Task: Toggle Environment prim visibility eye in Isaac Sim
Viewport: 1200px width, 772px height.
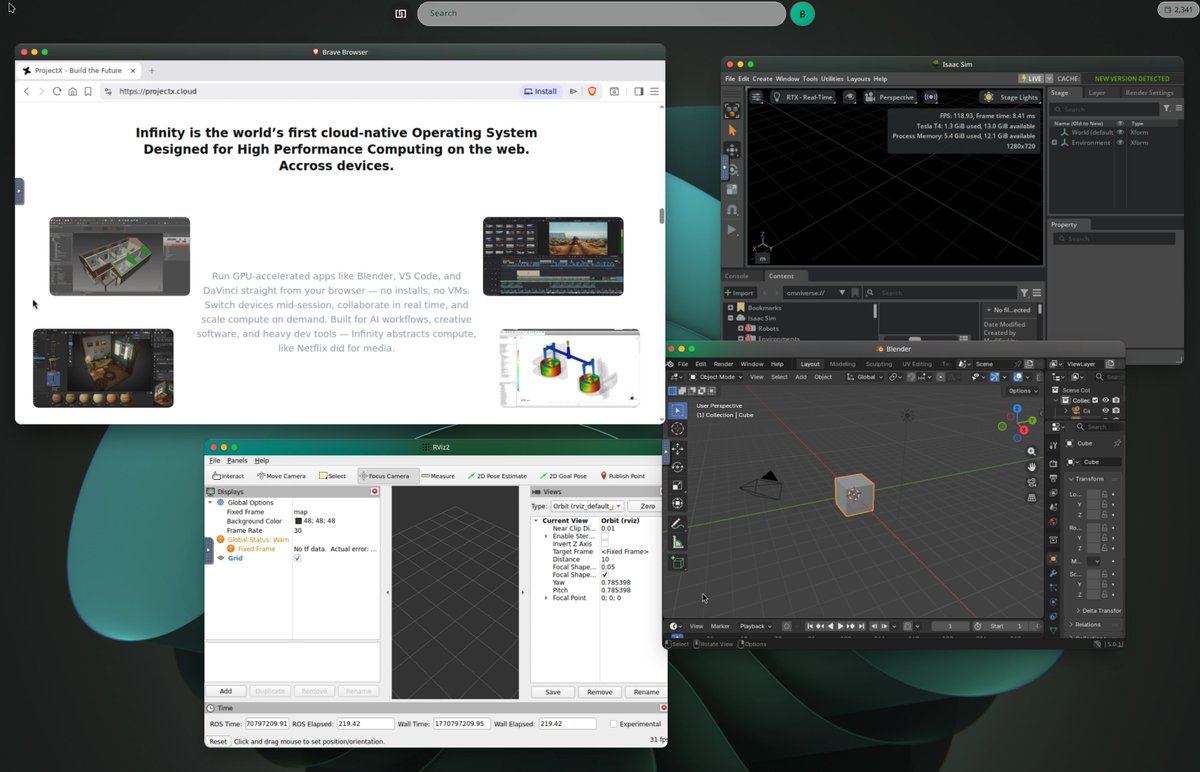Action: pyautogui.click(x=1120, y=143)
